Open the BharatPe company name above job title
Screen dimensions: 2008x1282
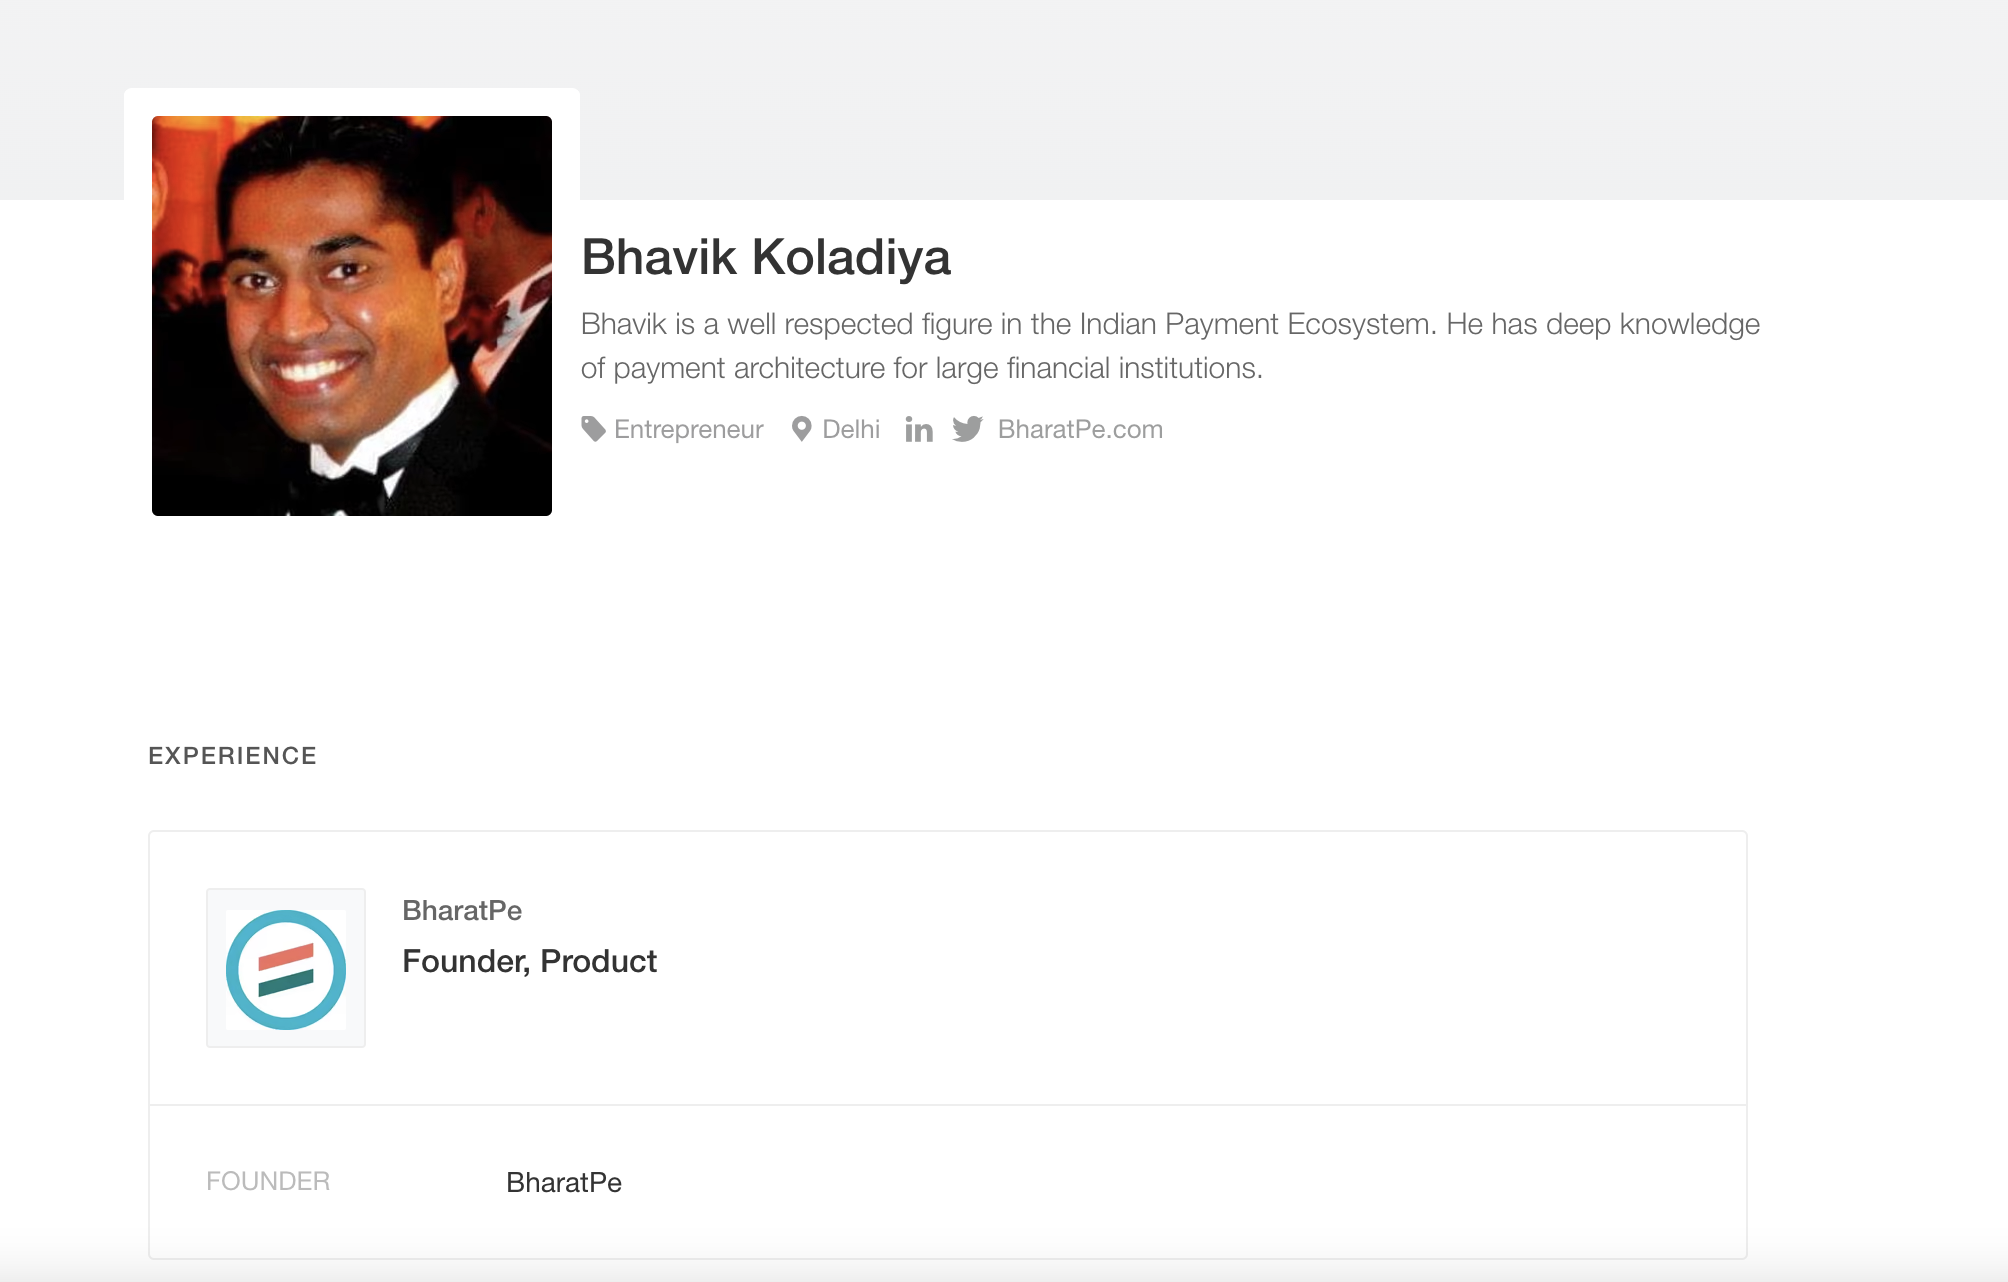[x=462, y=910]
